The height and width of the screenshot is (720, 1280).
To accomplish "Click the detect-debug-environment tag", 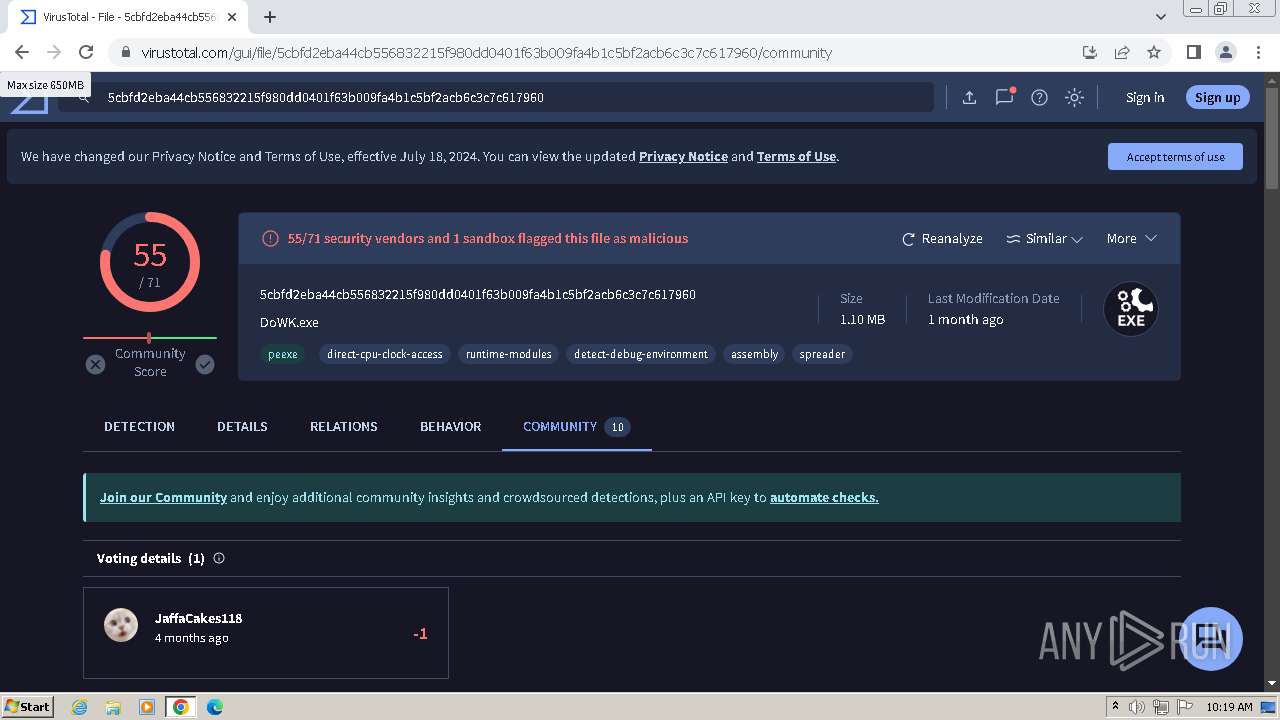I will point(641,354).
